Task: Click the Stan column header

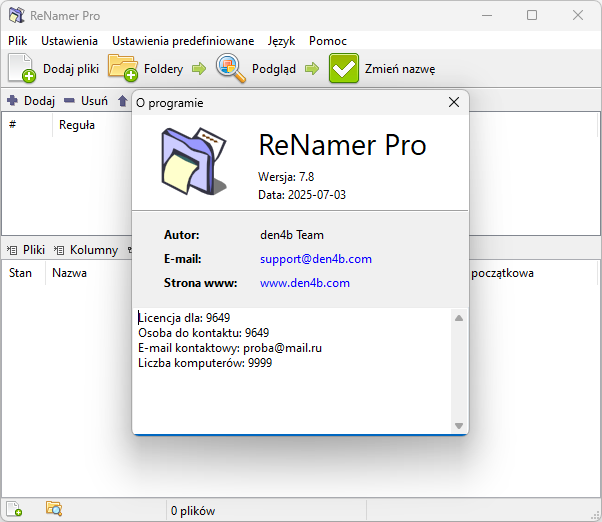Action: pos(20,273)
